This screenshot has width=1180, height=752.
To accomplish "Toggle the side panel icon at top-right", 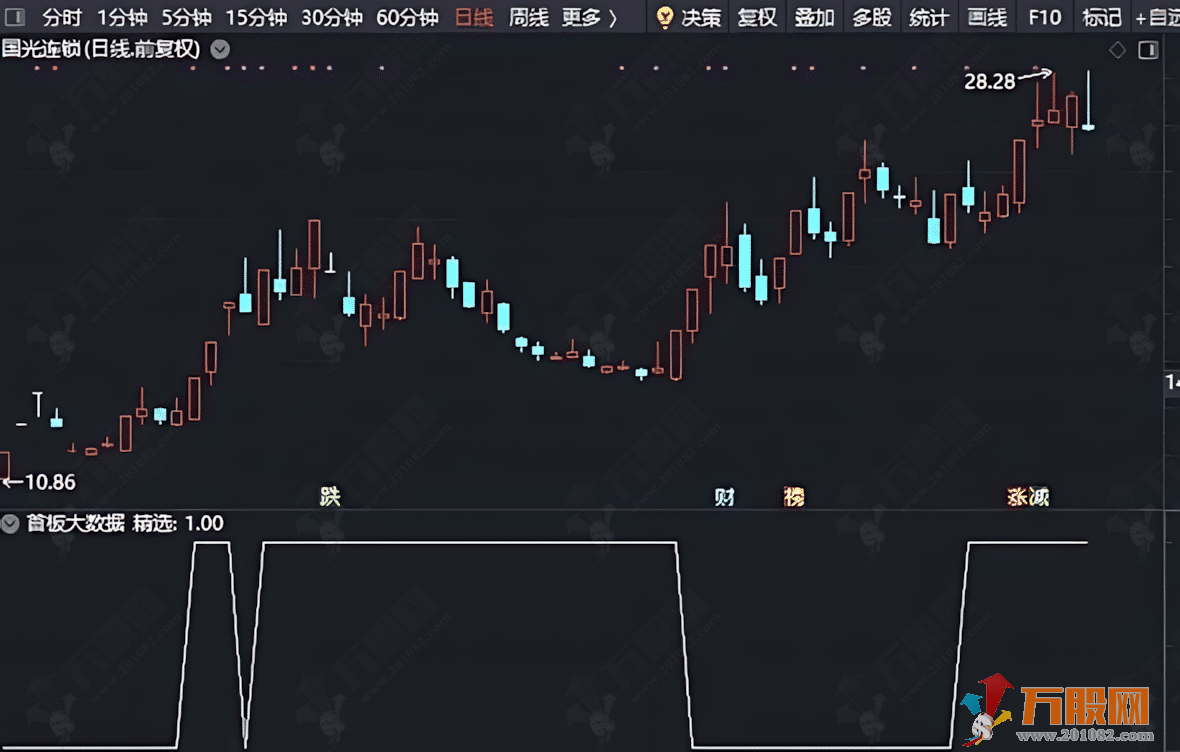I will coord(1148,50).
